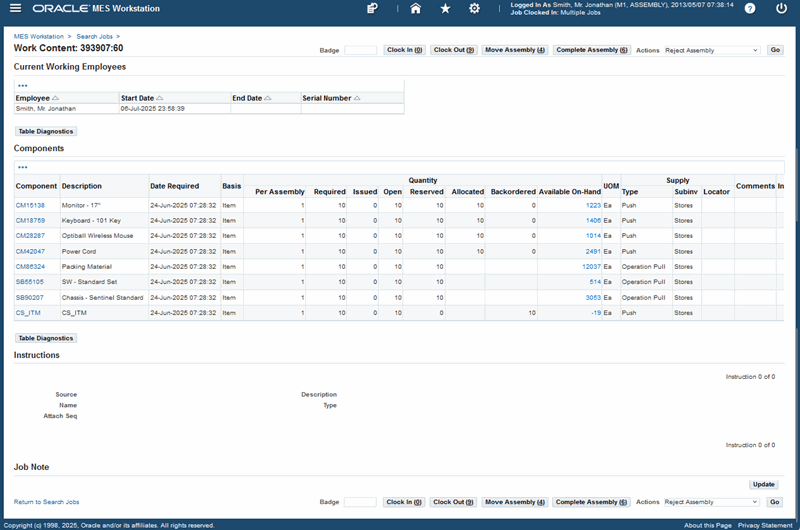Open Settings gear icon

(474, 8)
